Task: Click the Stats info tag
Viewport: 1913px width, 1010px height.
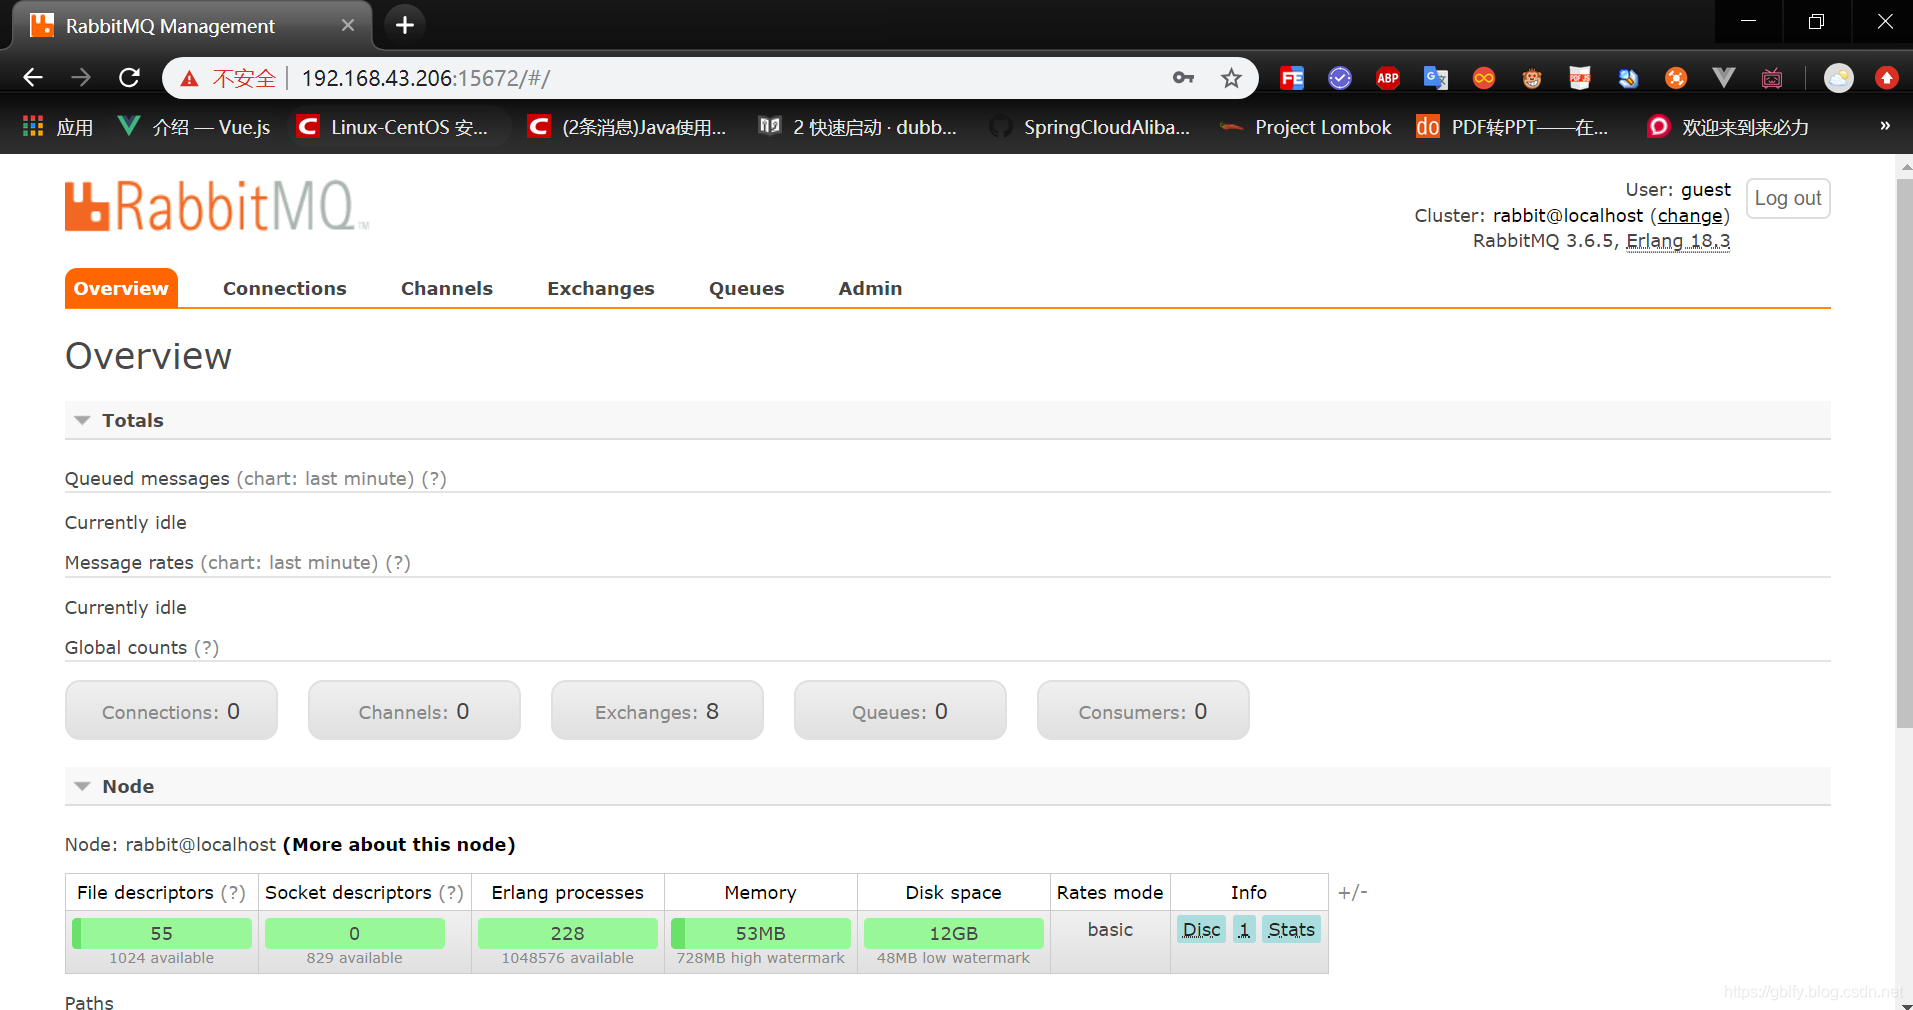Action: (1291, 929)
